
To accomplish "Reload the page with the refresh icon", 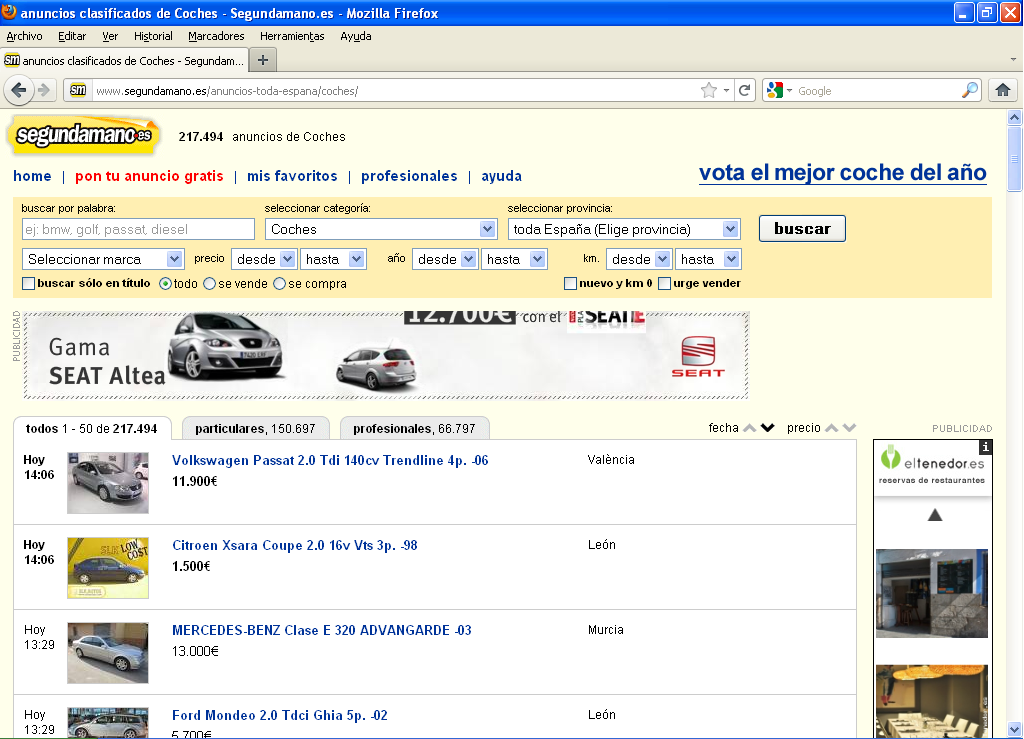I will click(744, 91).
